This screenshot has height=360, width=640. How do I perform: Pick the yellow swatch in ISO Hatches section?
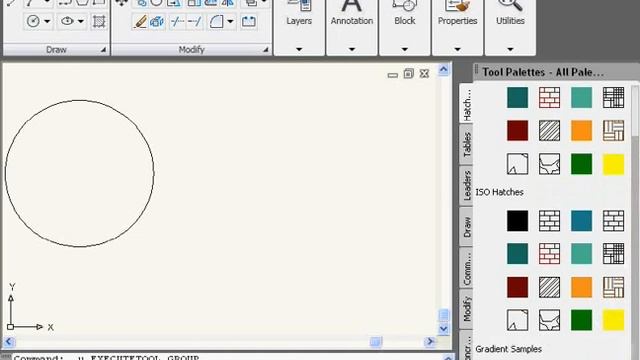coord(613,320)
